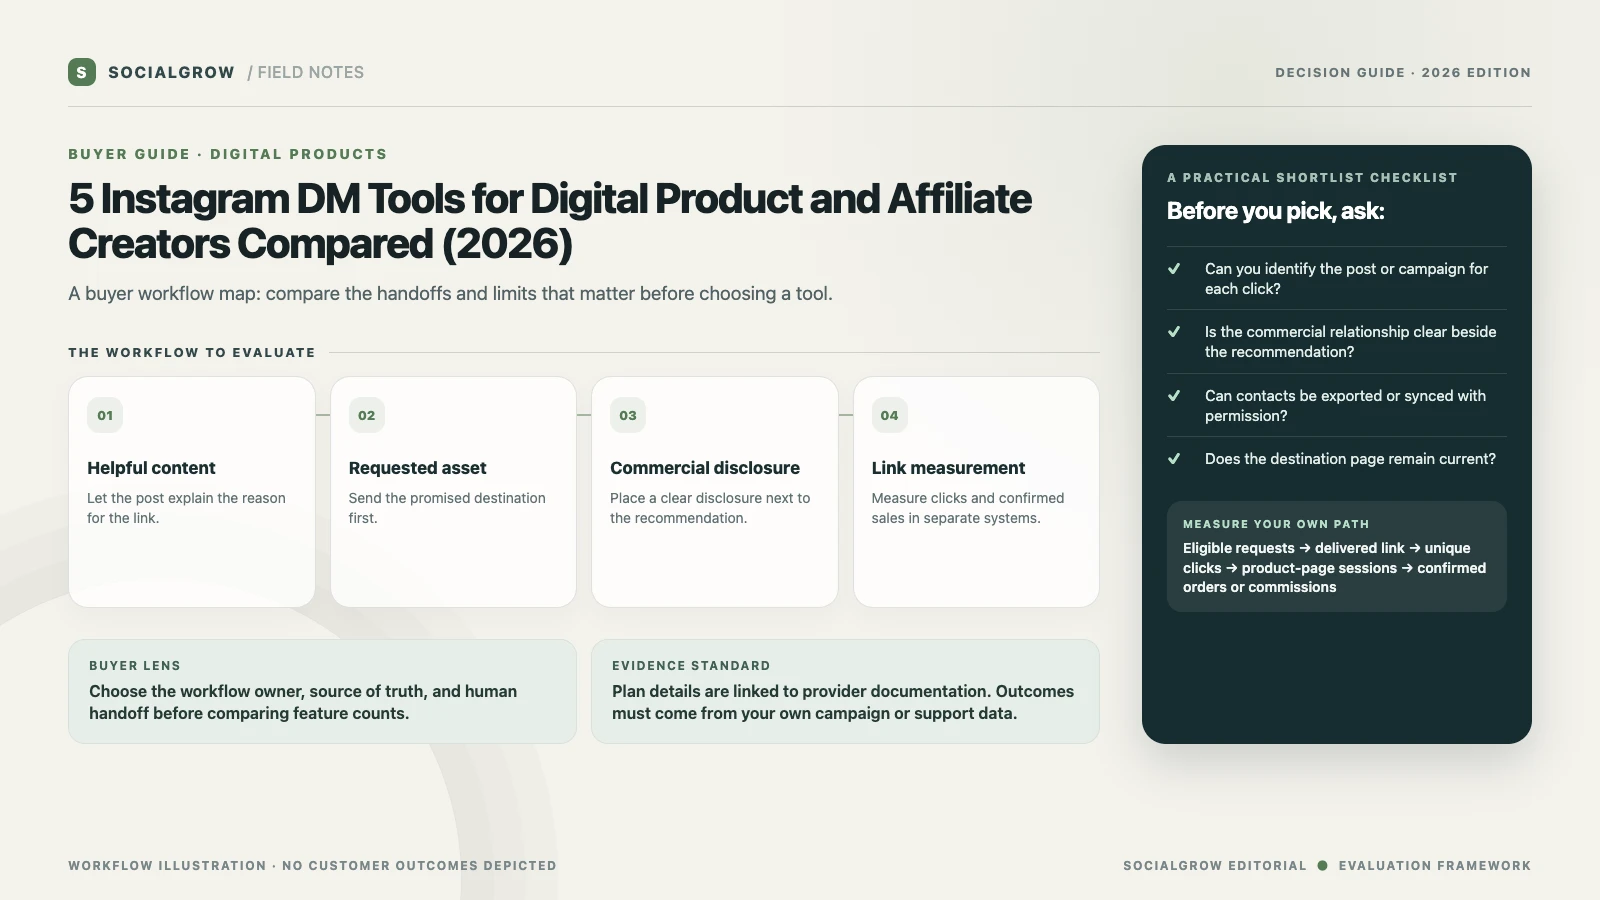Click the Buyer Guide Digital Products kicker
Viewport: 1600px width, 900px height.
(x=228, y=154)
